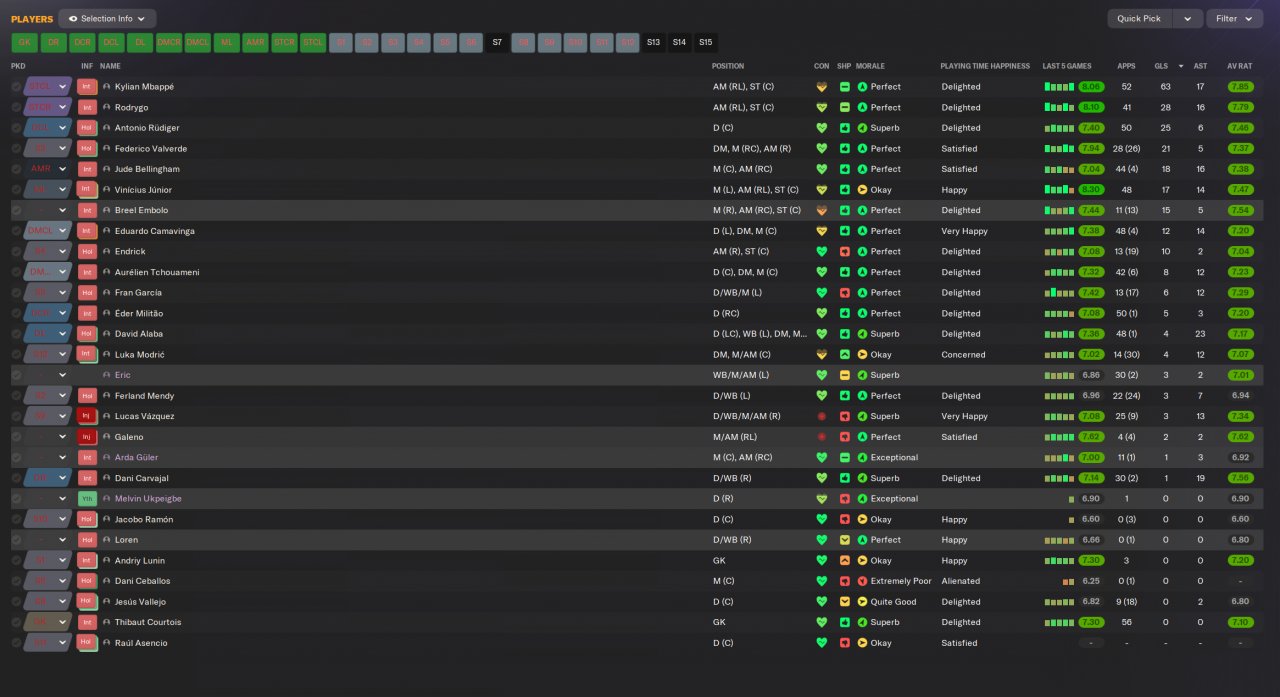Click Vinícius Júnior's Okay morale icon
This screenshot has height=697, width=1280.
(x=862, y=190)
